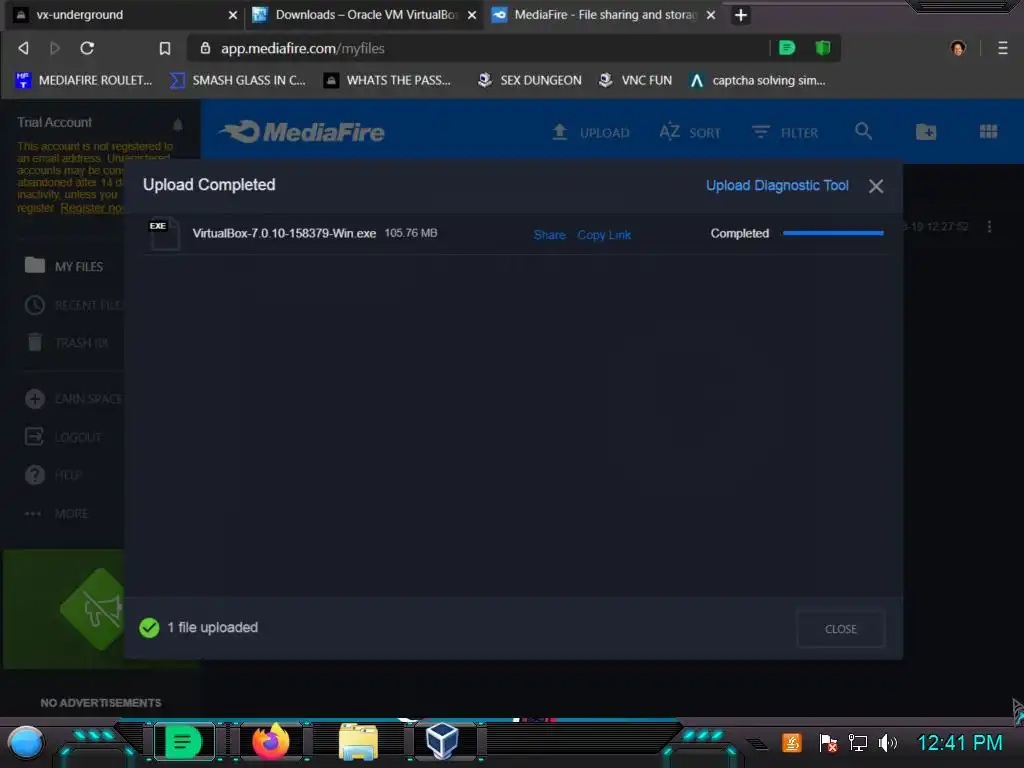This screenshot has height=768, width=1024.
Task: Close the MediaFire browser tab
Action: [x=711, y=15]
